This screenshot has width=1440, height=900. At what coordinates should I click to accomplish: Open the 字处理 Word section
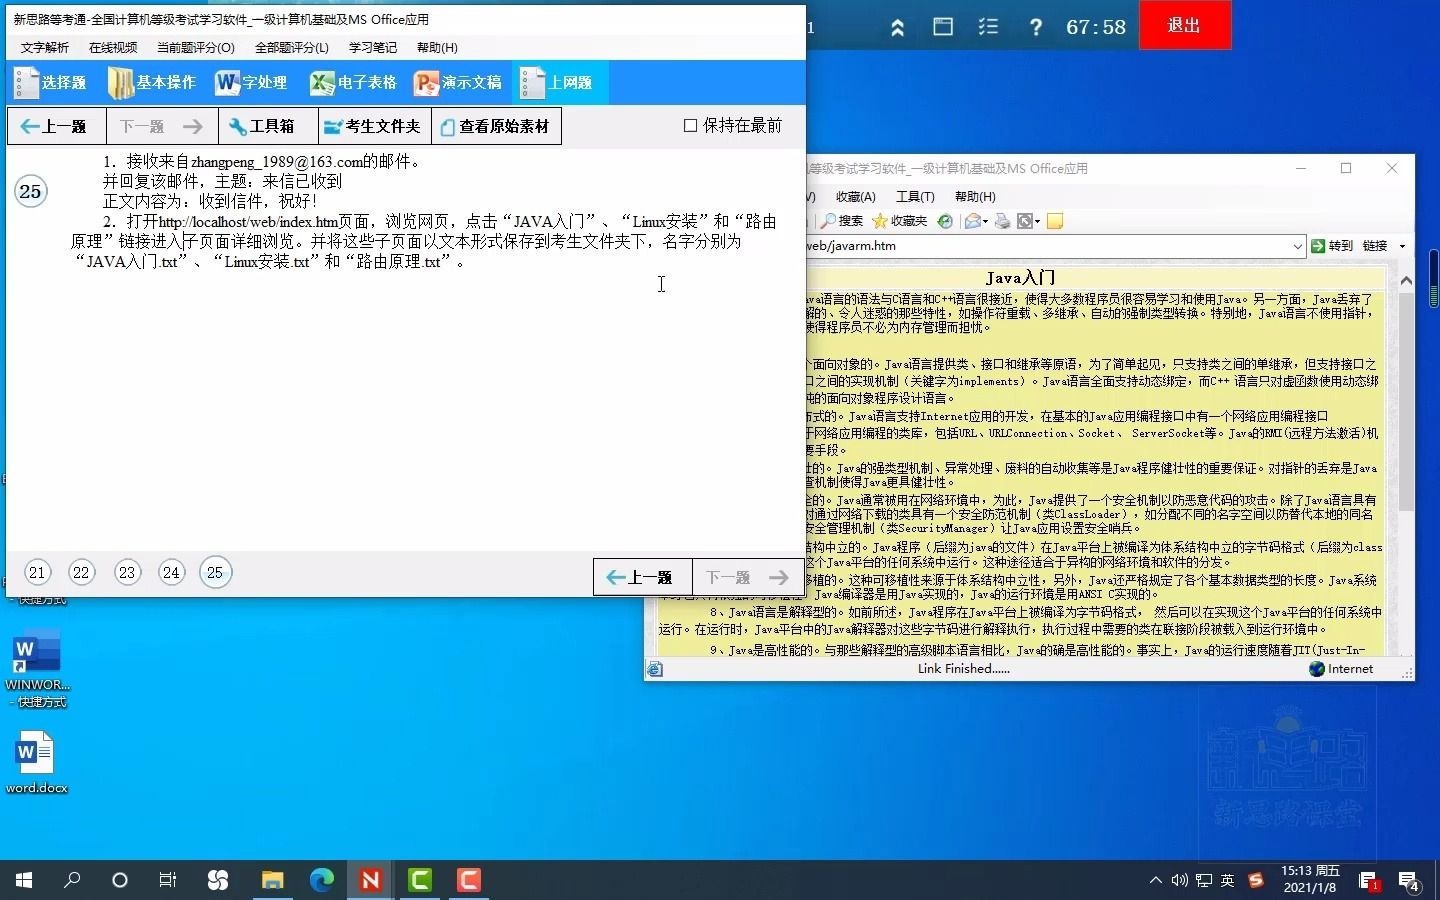coord(251,83)
